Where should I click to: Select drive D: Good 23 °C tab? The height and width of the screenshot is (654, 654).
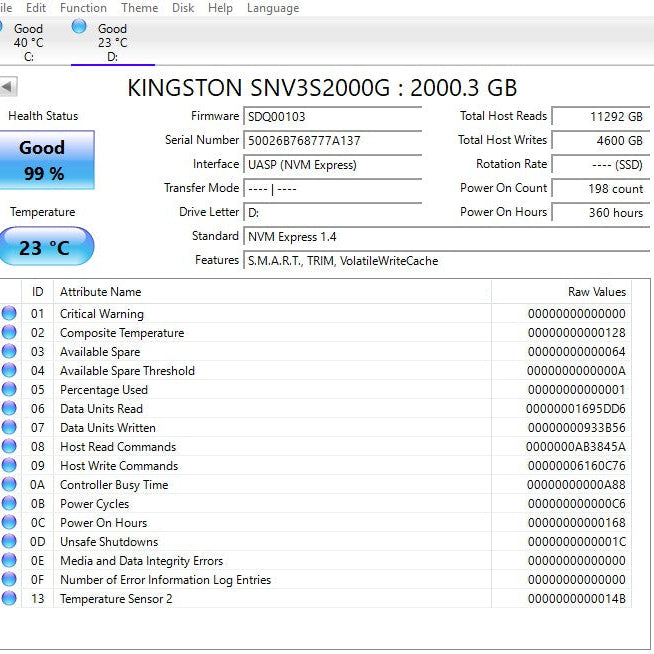pos(113,43)
